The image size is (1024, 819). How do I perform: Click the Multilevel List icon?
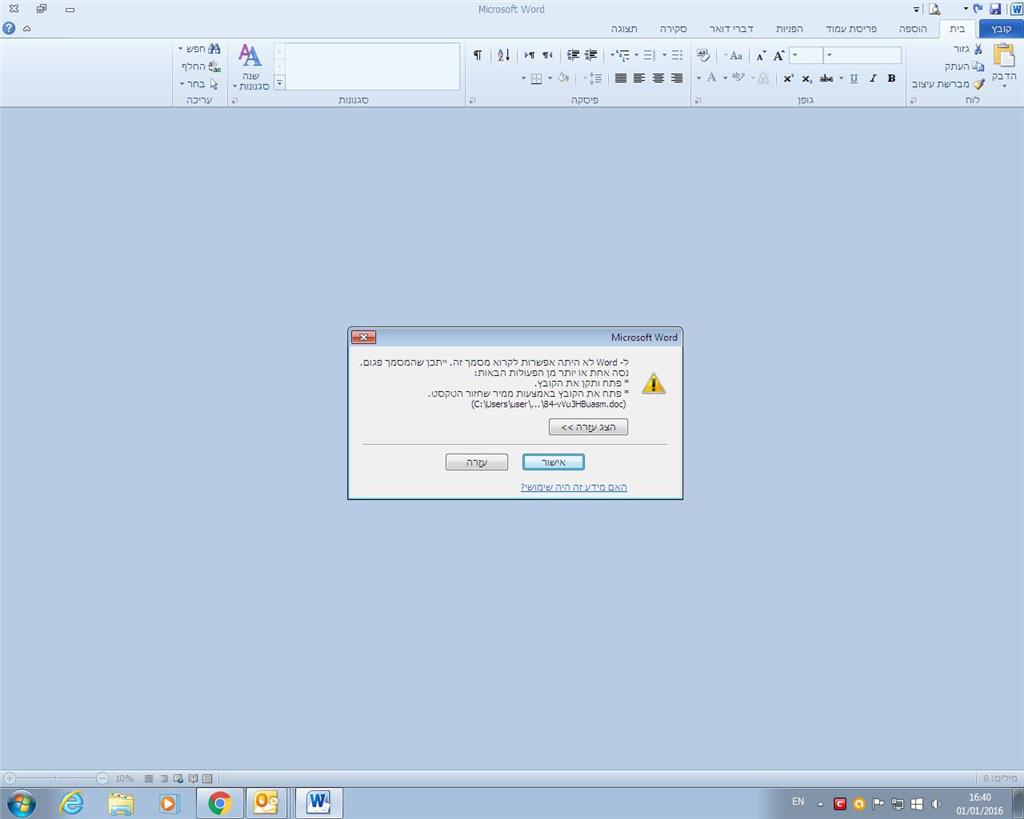tap(621, 56)
